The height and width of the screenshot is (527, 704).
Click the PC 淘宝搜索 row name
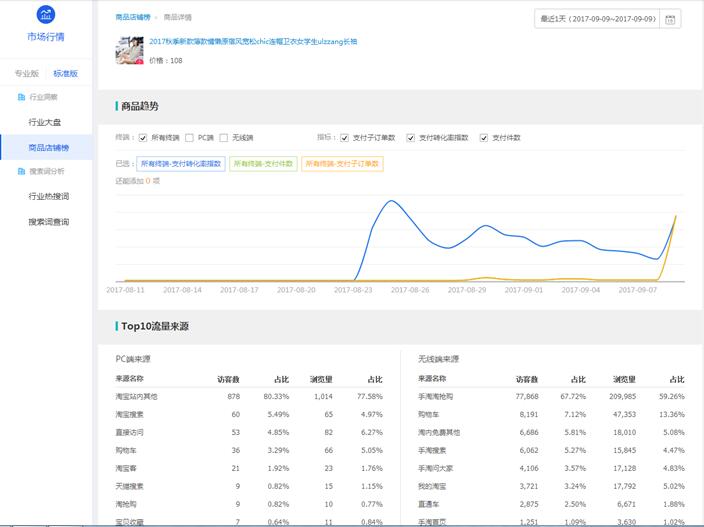(129, 414)
